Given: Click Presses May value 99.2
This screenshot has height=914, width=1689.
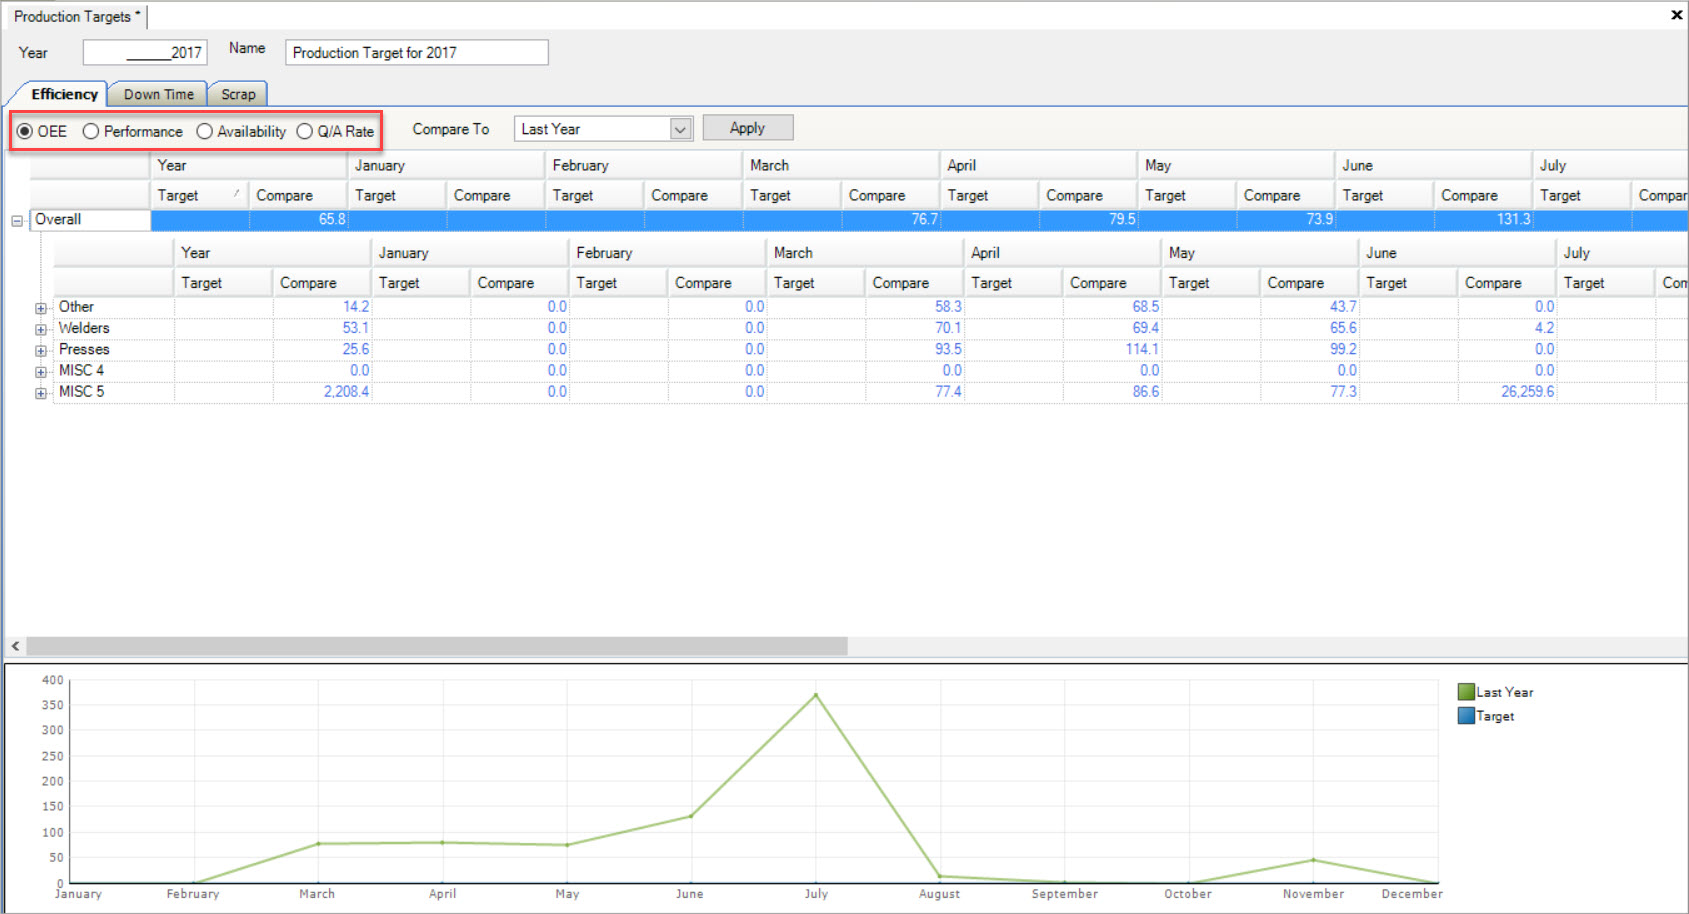Looking at the screenshot, I should pos(1343,349).
